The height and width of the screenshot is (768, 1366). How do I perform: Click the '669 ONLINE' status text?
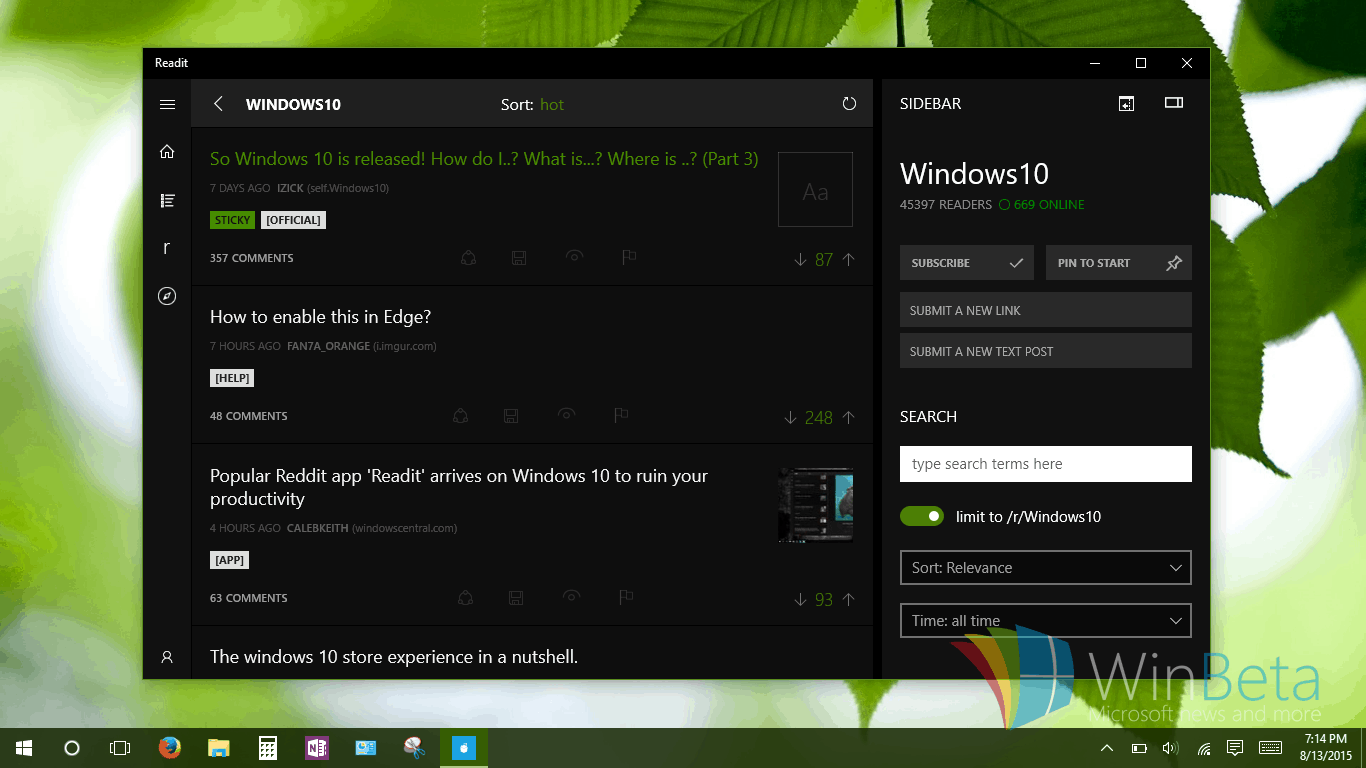tap(1049, 205)
